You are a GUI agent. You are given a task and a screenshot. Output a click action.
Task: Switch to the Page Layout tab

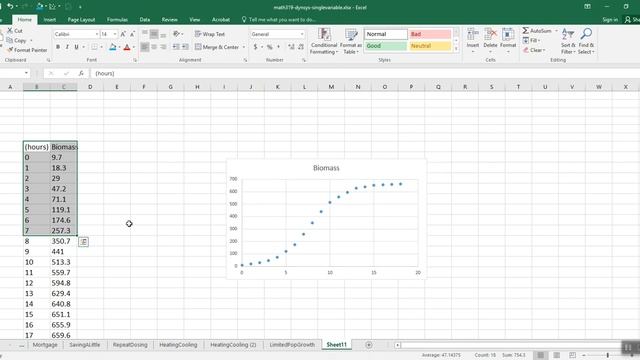(81, 20)
